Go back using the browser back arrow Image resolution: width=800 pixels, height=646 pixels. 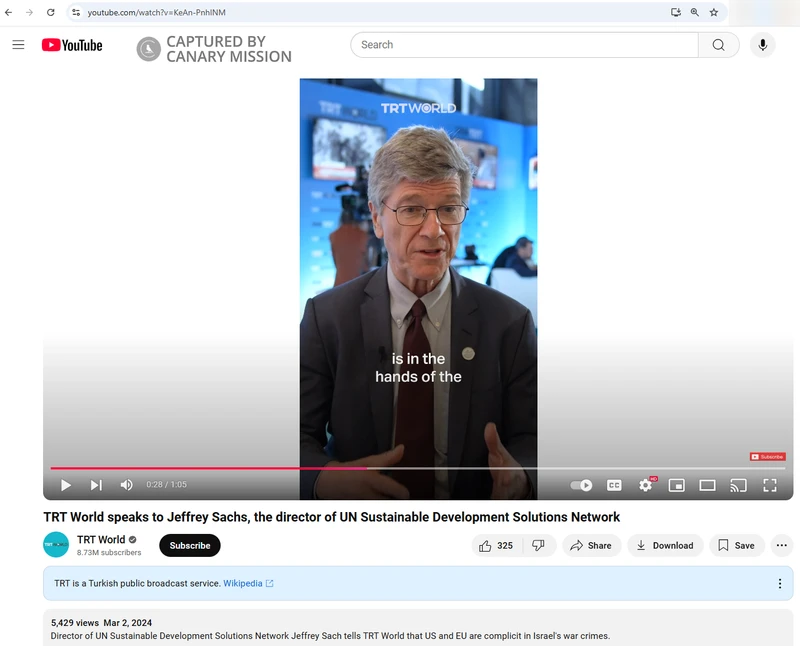(x=8, y=12)
